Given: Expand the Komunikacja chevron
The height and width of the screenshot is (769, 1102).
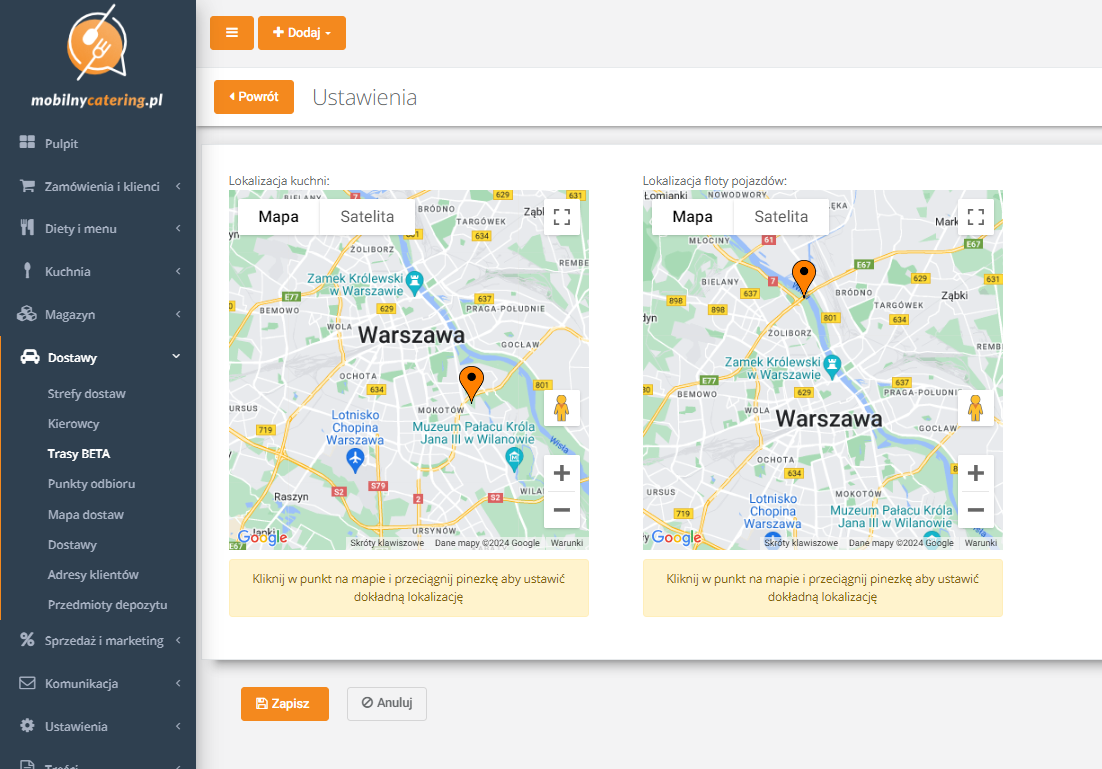Looking at the screenshot, I should click(179, 683).
